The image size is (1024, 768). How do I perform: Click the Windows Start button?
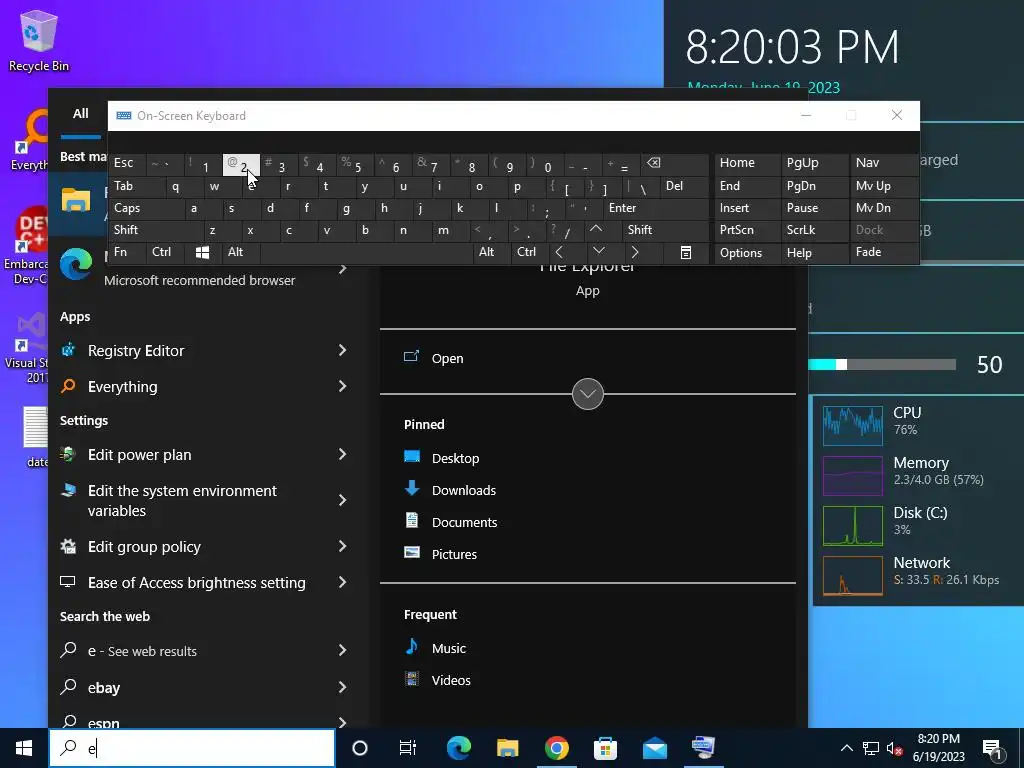click(24, 748)
